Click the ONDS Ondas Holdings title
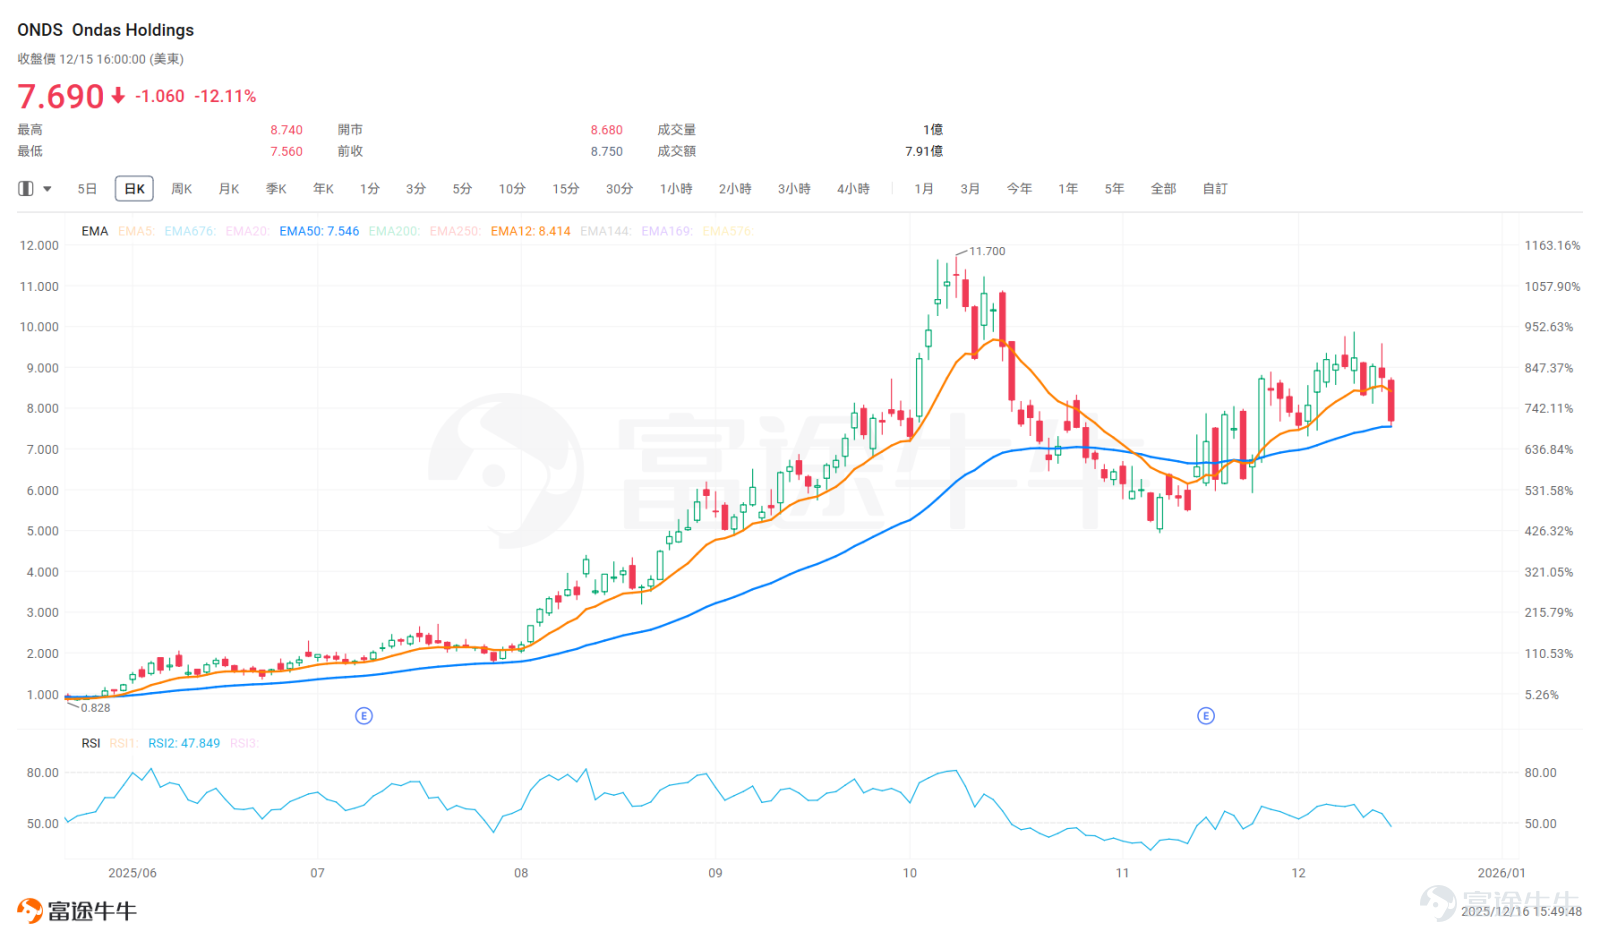1600x940 pixels. click(106, 30)
